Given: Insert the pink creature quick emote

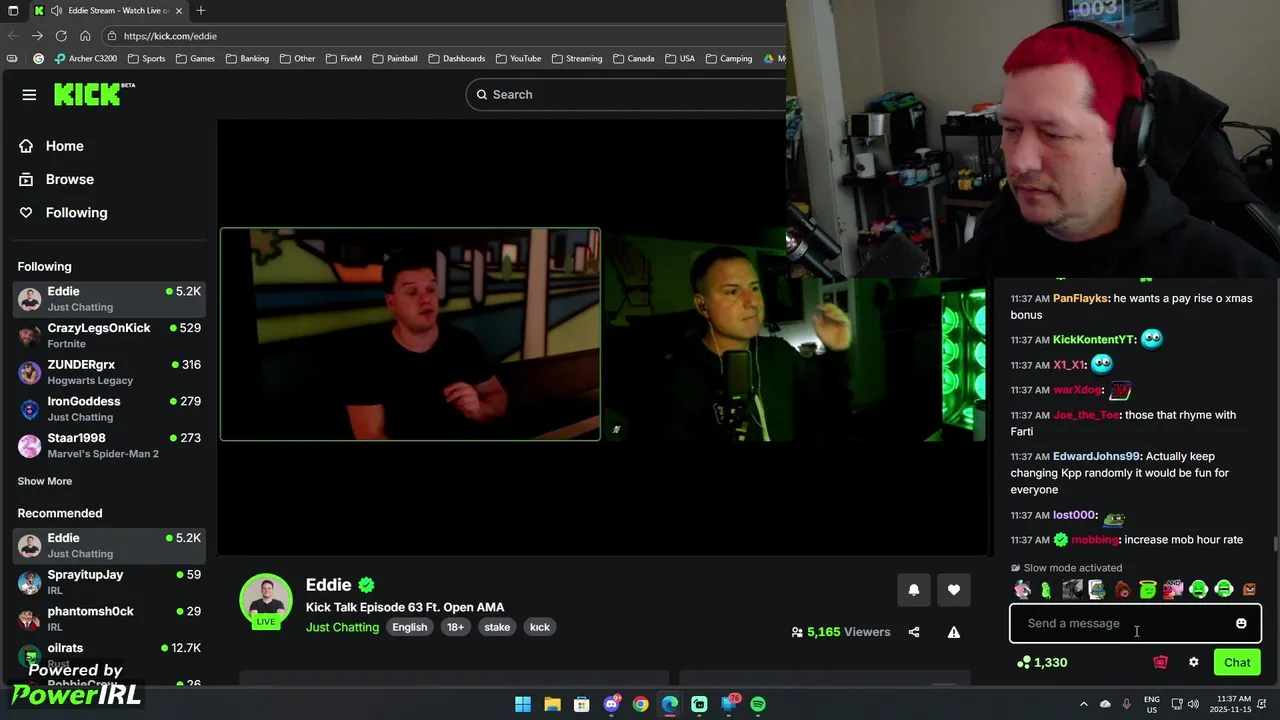Looking at the screenshot, I should point(1022,590).
